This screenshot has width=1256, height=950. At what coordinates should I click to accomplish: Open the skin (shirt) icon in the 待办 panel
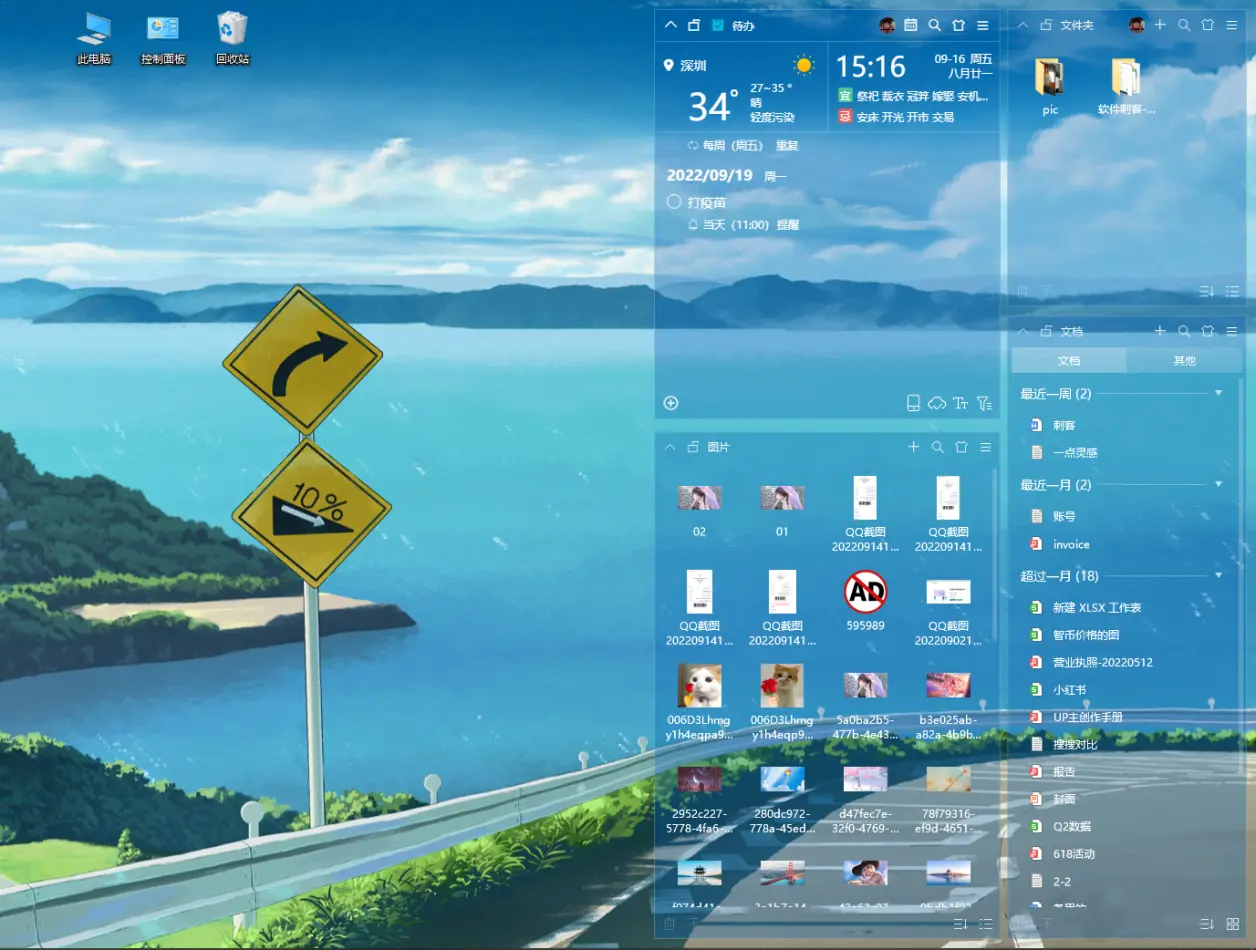coord(958,25)
